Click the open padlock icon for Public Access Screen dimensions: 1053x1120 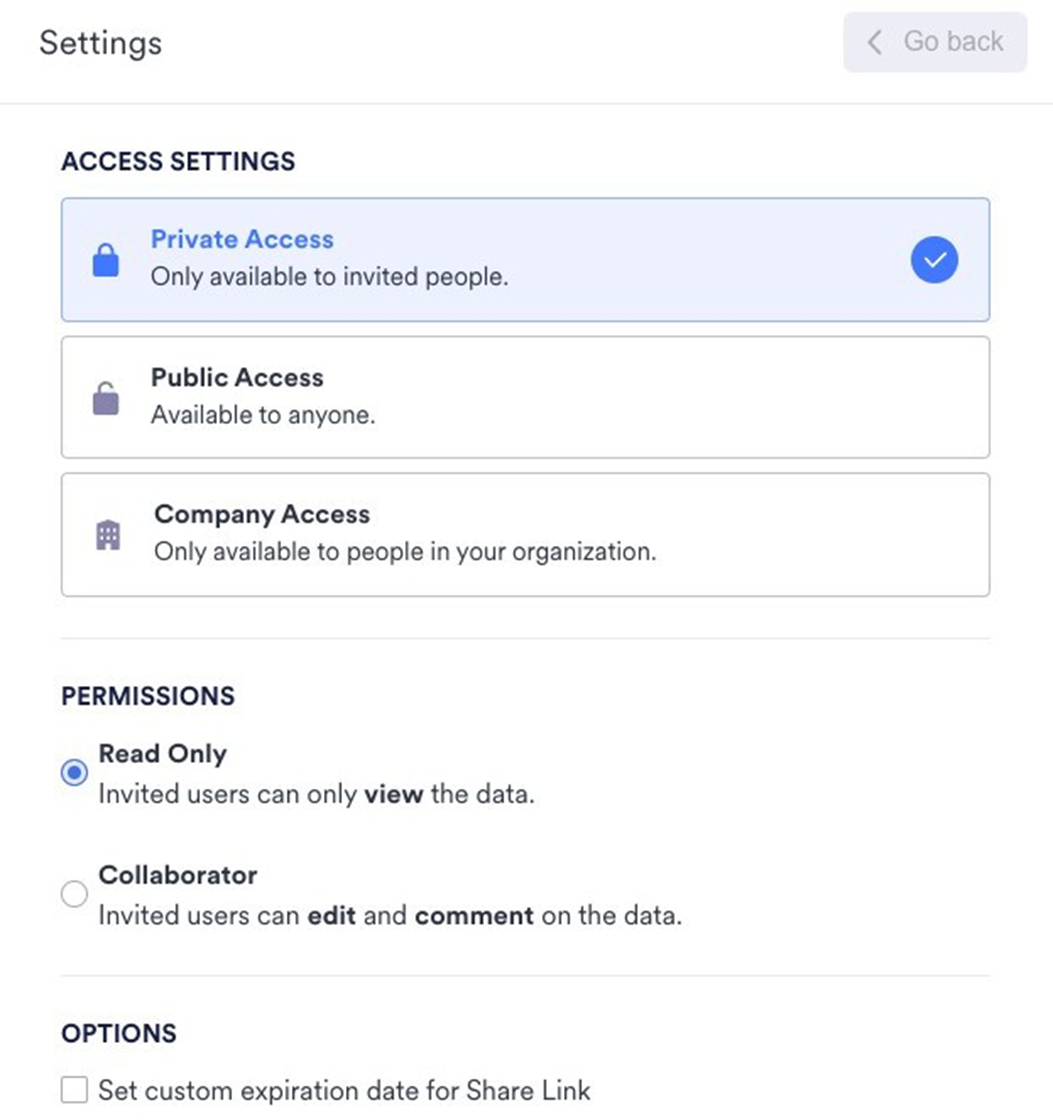click(x=105, y=398)
